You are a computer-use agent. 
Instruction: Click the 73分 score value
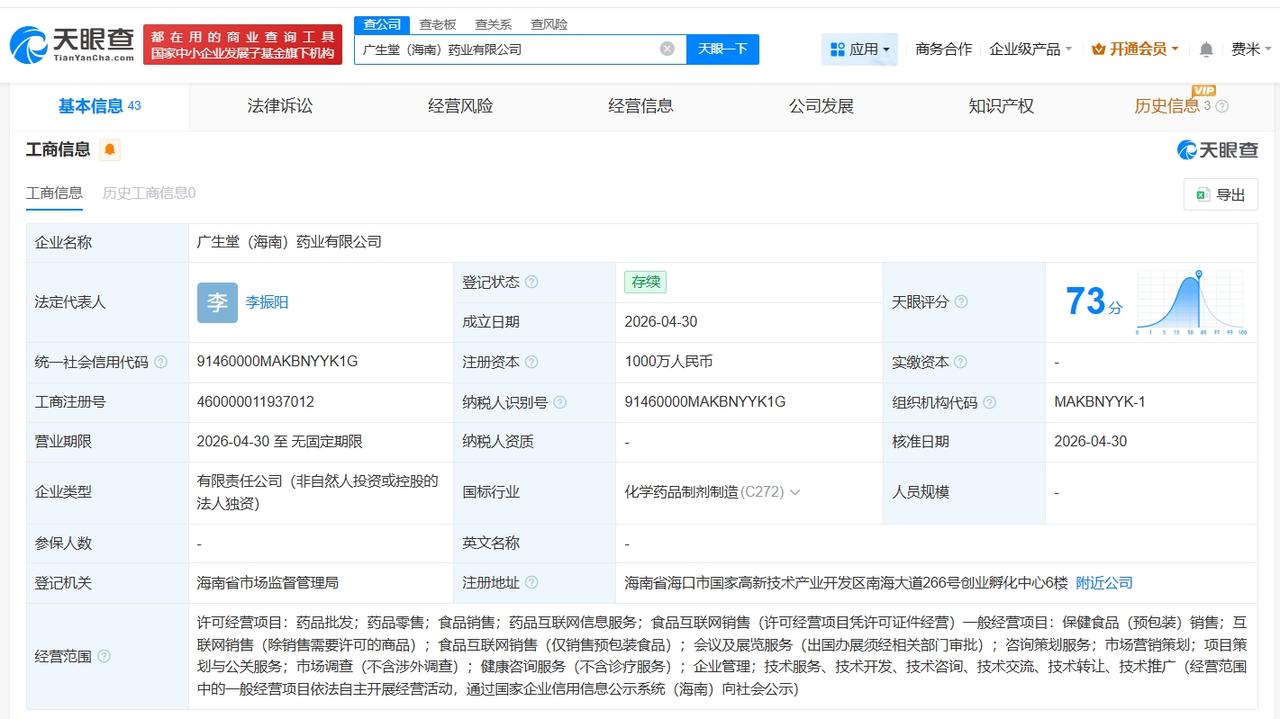(x=1093, y=302)
